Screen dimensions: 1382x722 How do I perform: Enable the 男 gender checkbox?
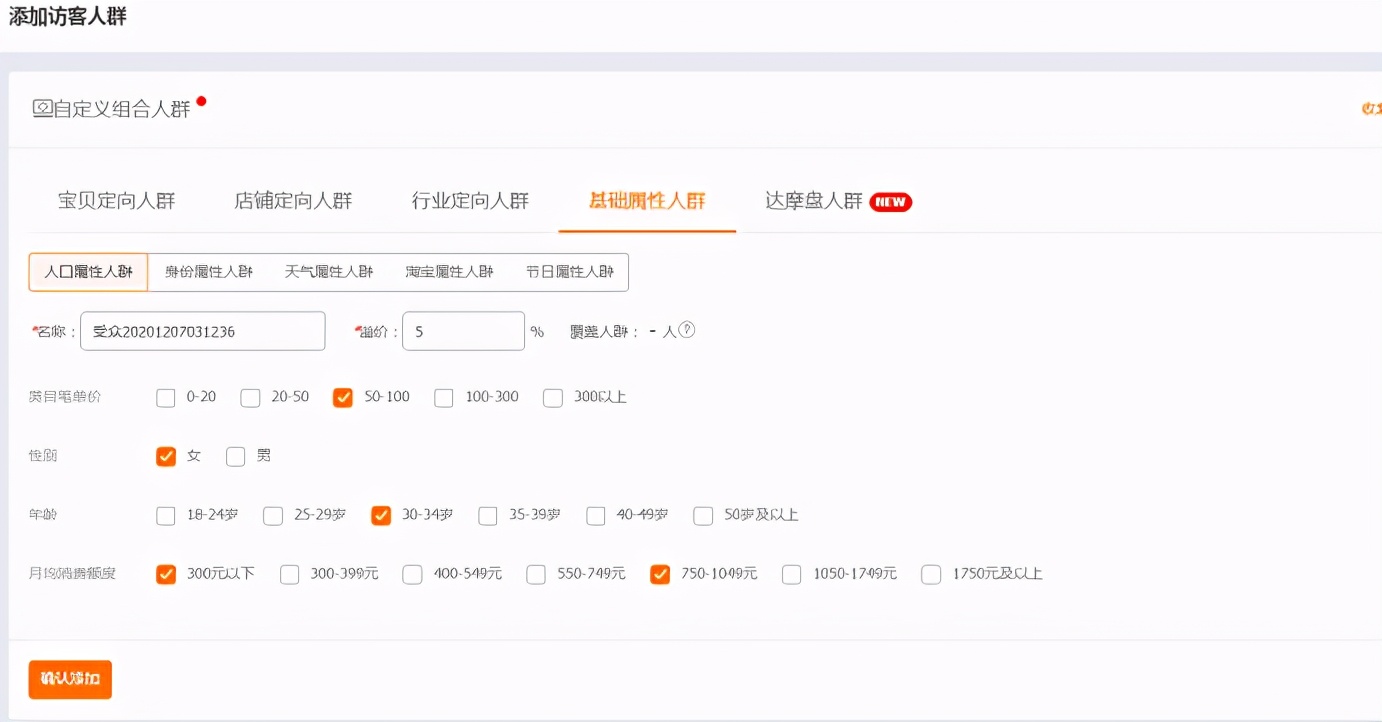click(235, 456)
